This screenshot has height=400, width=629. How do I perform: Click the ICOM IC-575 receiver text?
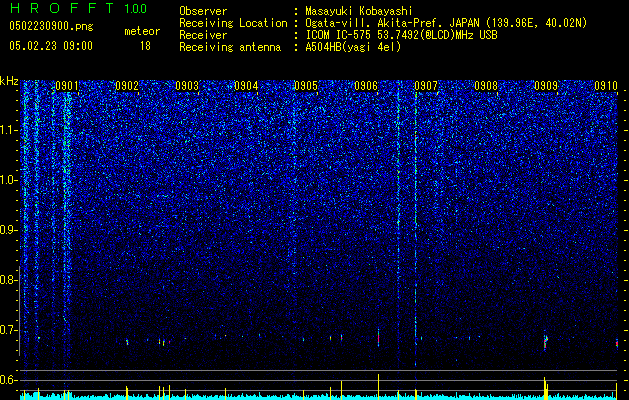pyautogui.click(x=401, y=35)
